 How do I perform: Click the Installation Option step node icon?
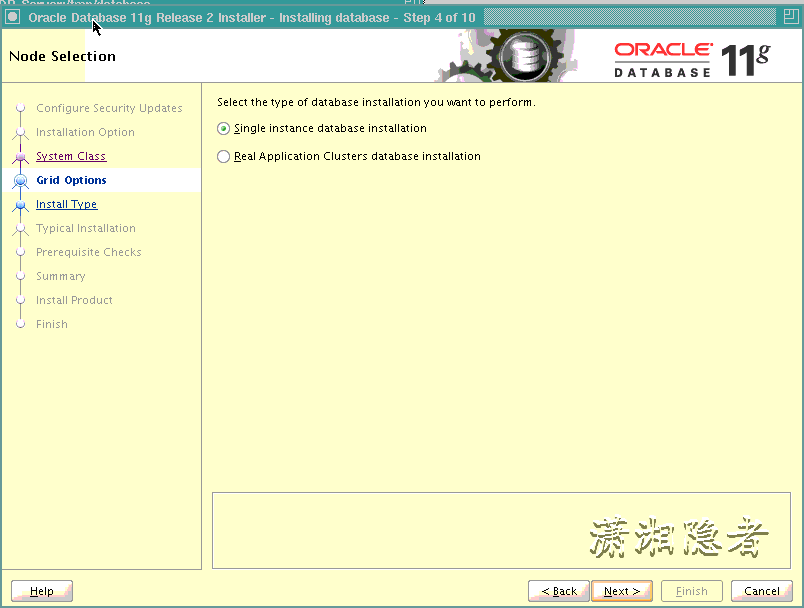click(20, 132)
